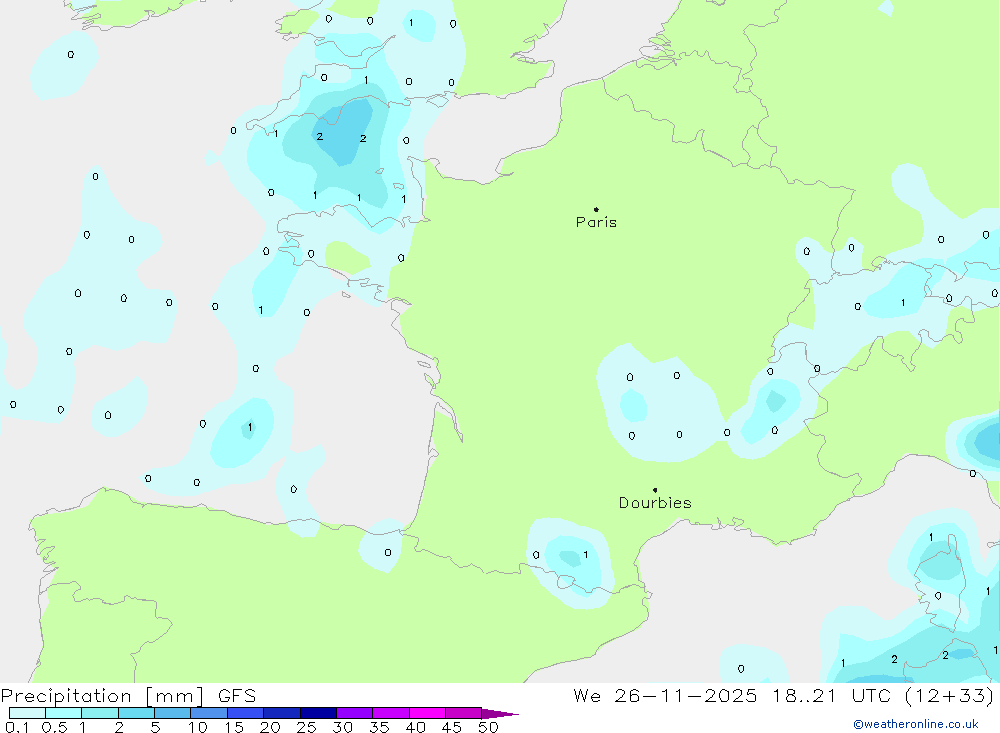Image resolution: width=1000 pixels, height=733 pixels.
Task: Click the legend value 20
Action: pyautogui.click(x=270, y=727)
